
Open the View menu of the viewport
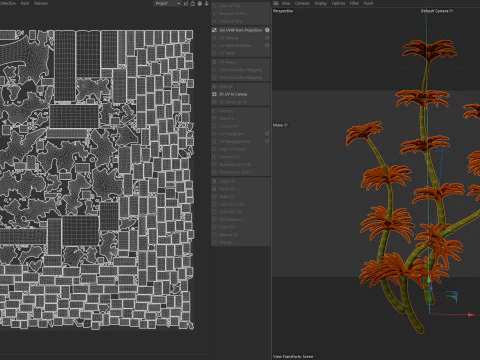pos(286,3)
